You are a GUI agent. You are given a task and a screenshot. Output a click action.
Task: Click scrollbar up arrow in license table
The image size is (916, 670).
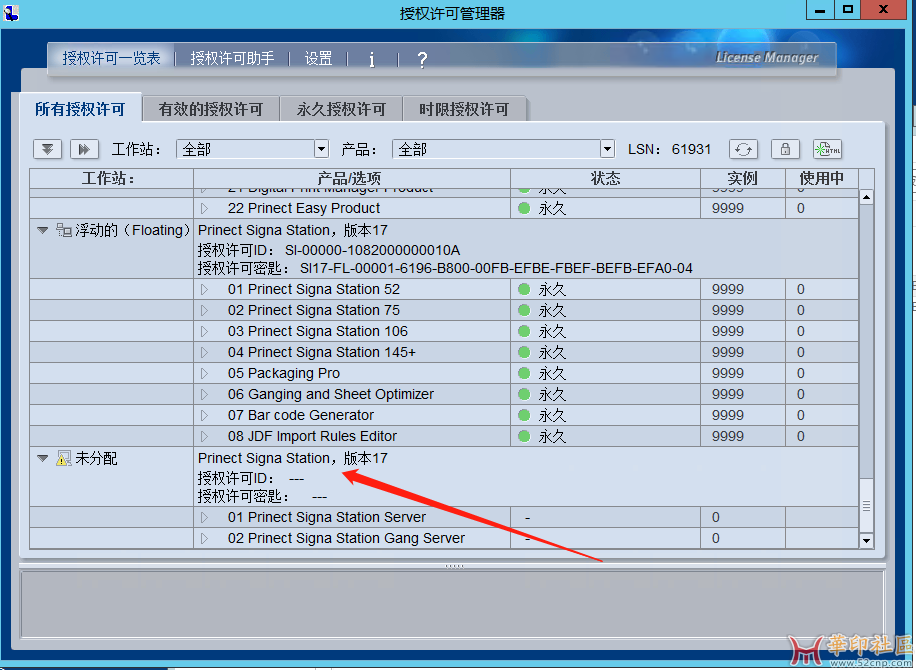[x=866, y=197]
